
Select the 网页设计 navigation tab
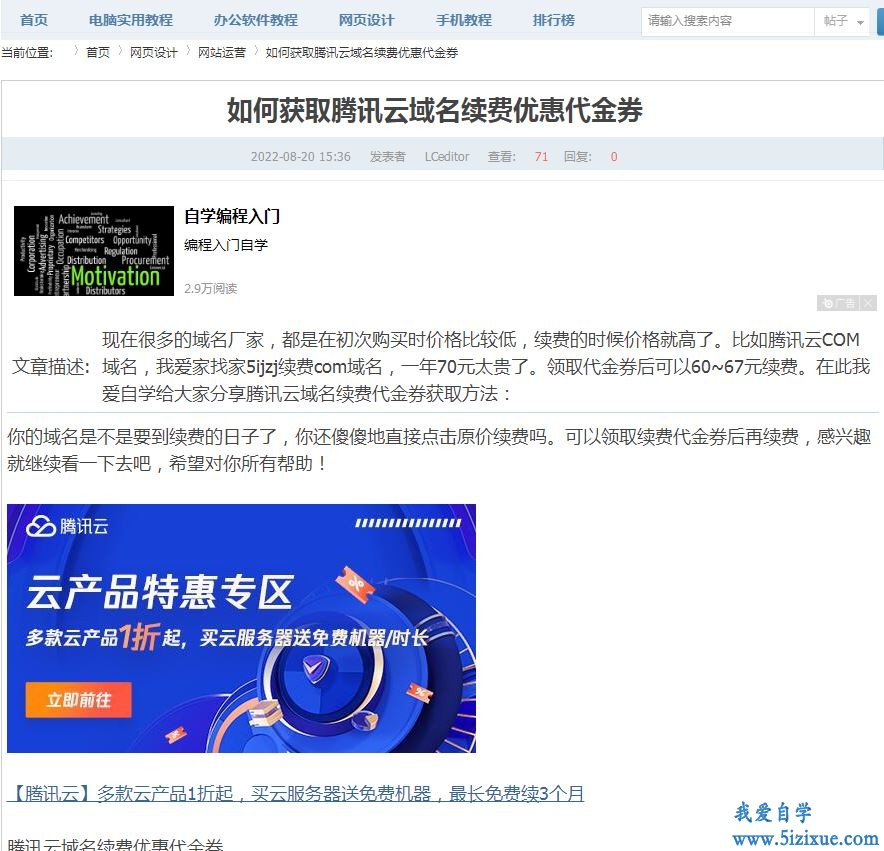[366, 20]
